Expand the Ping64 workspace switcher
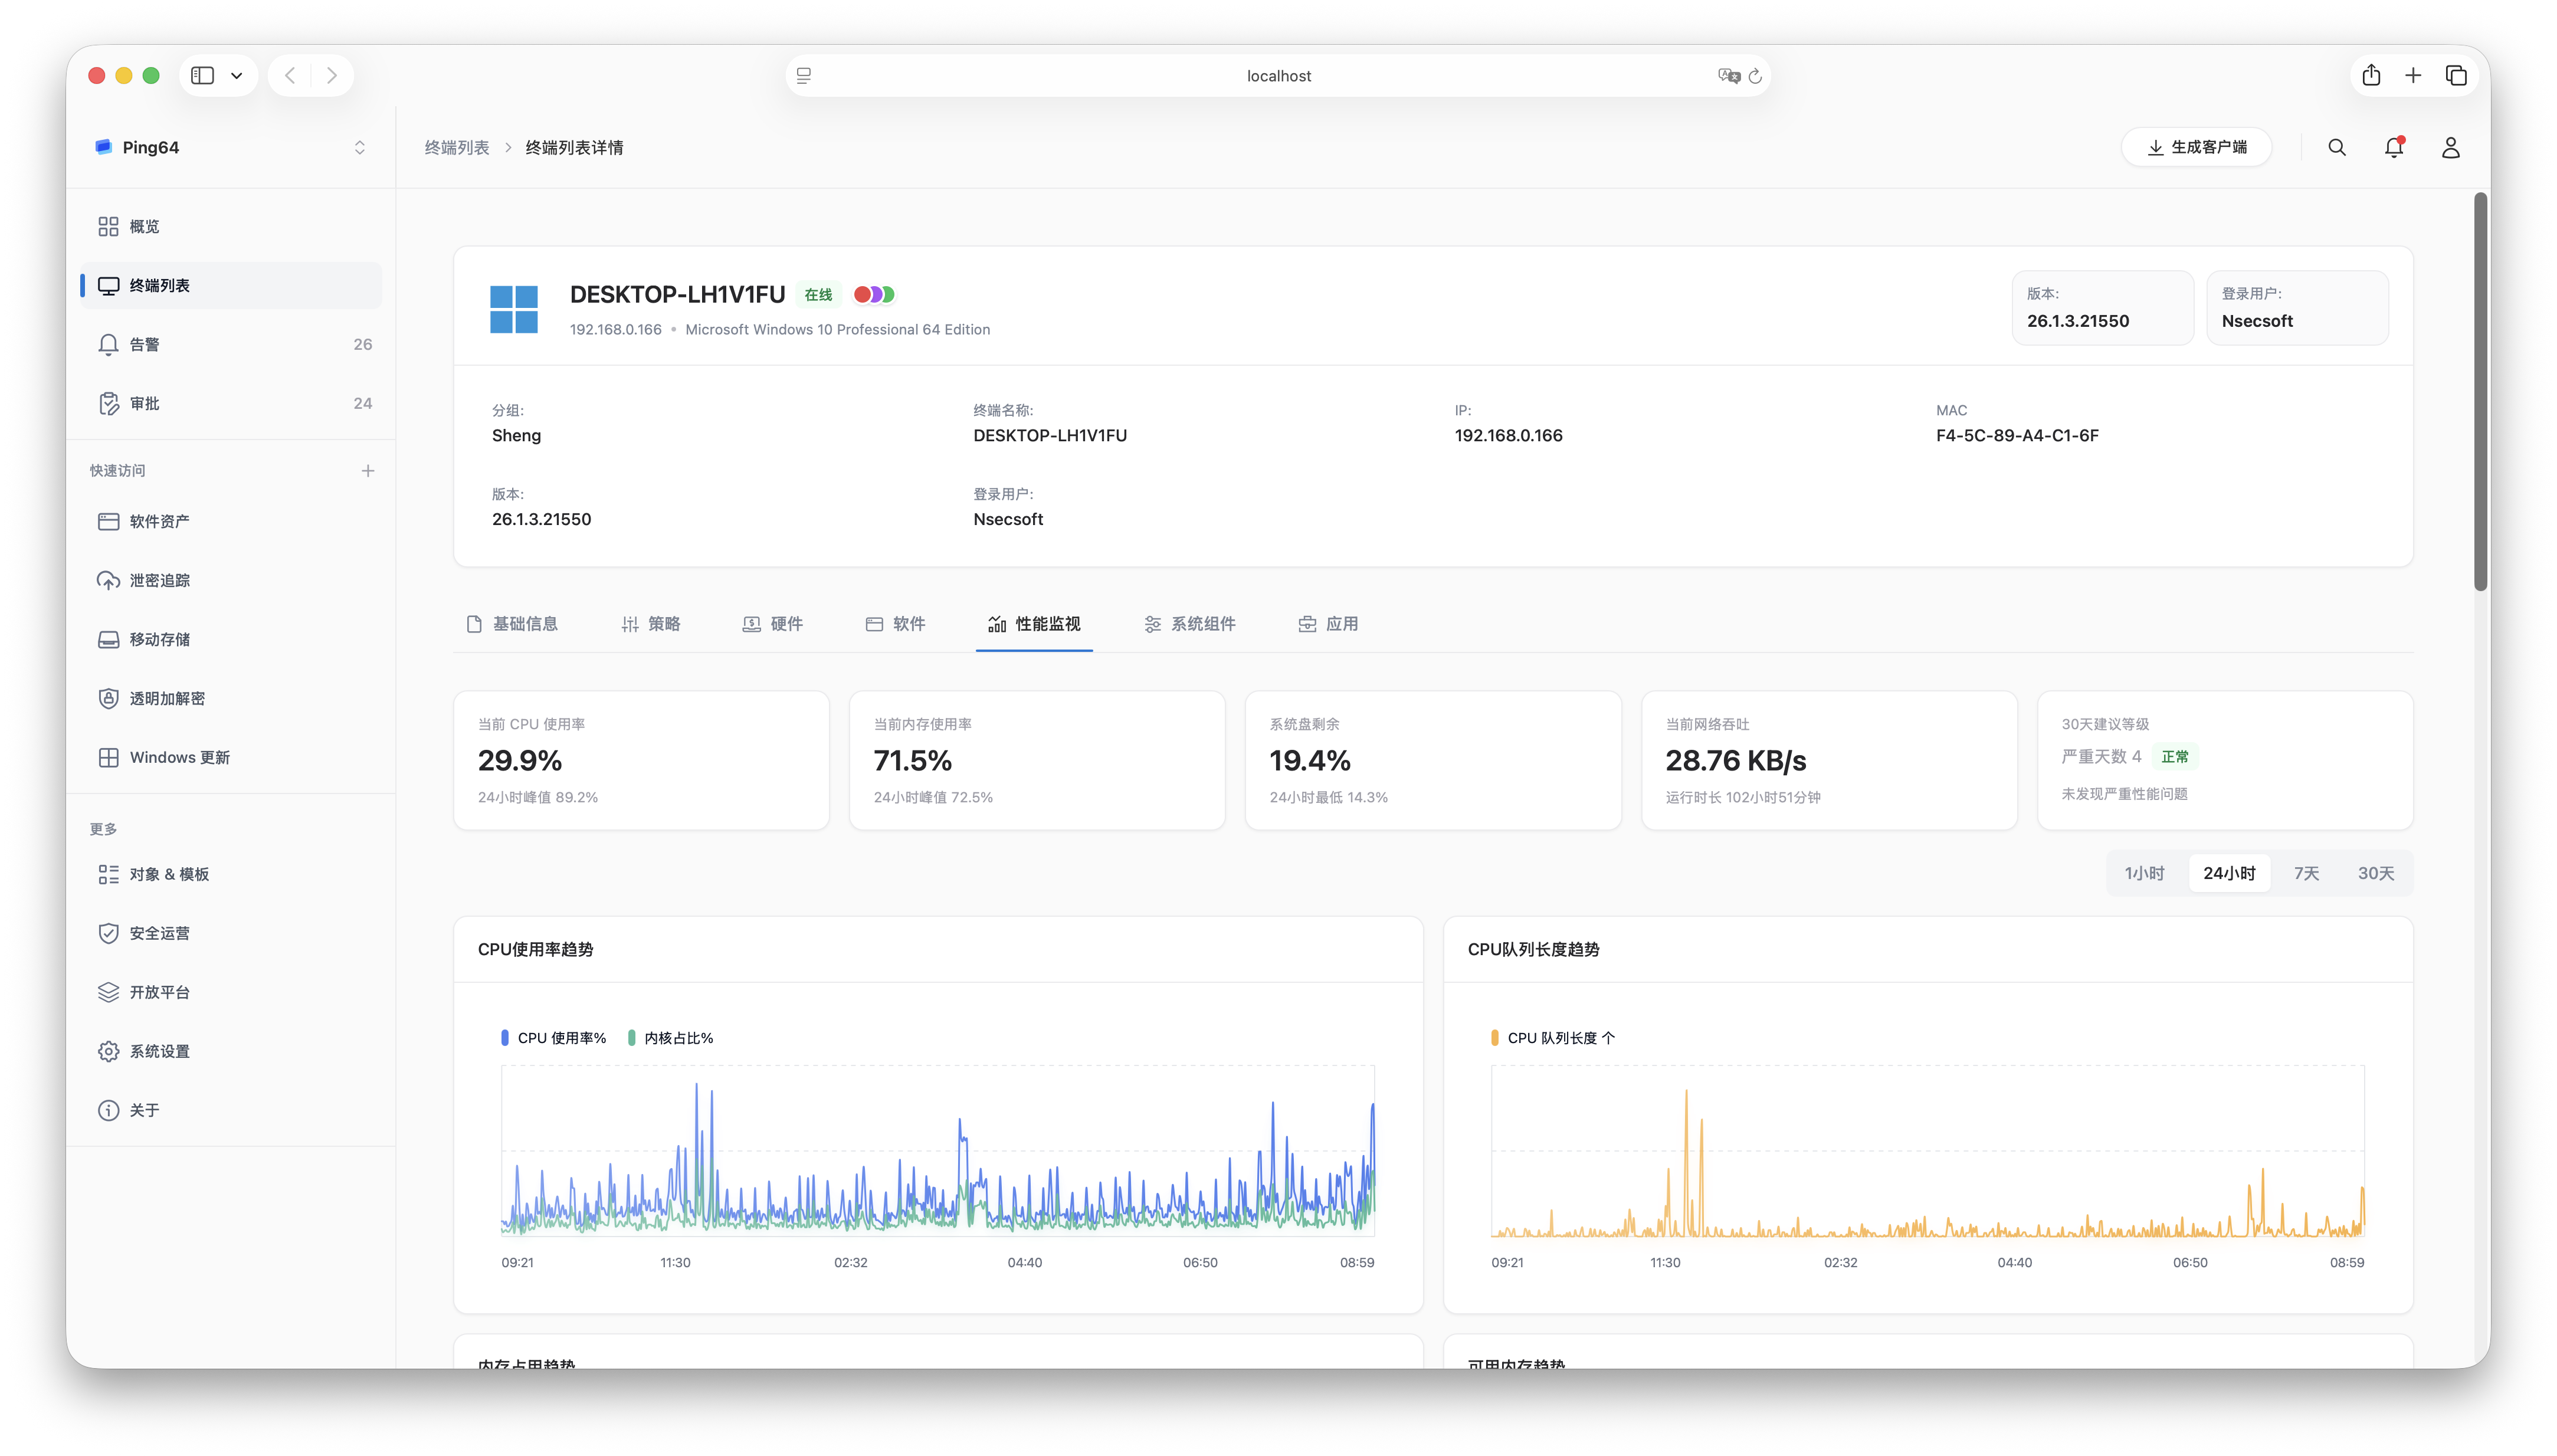 (359, 148)
